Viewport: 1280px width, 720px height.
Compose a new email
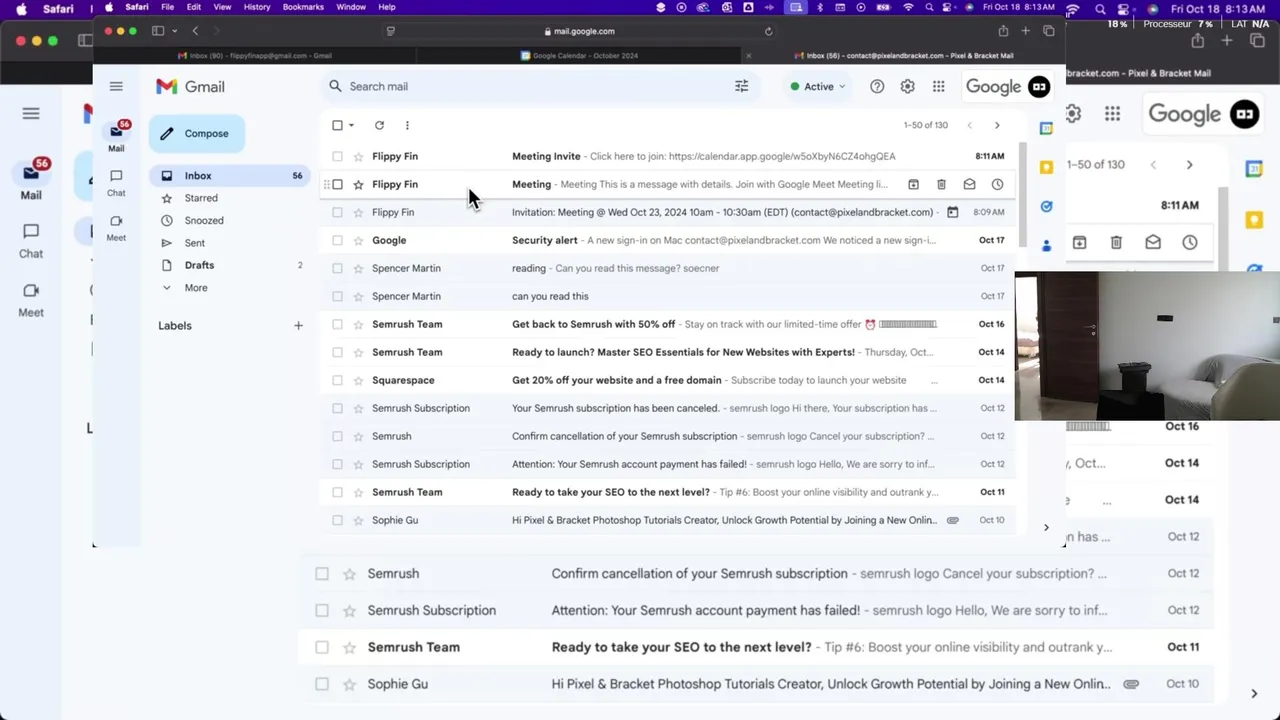tap(197, 133)
